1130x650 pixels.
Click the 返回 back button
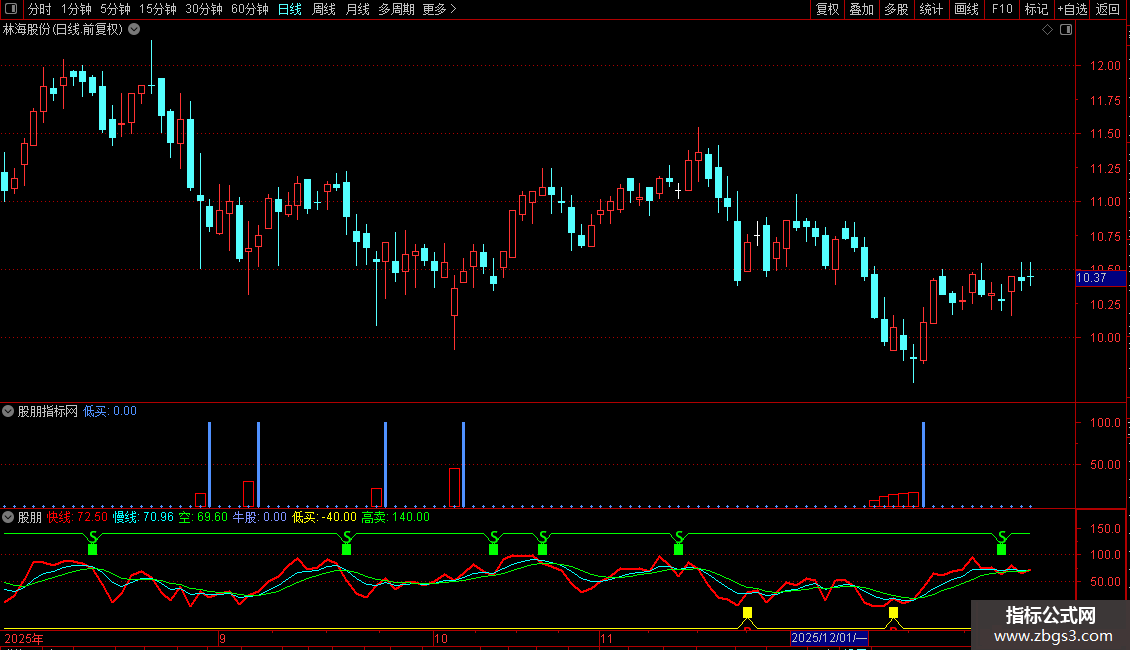point(1108,9)
